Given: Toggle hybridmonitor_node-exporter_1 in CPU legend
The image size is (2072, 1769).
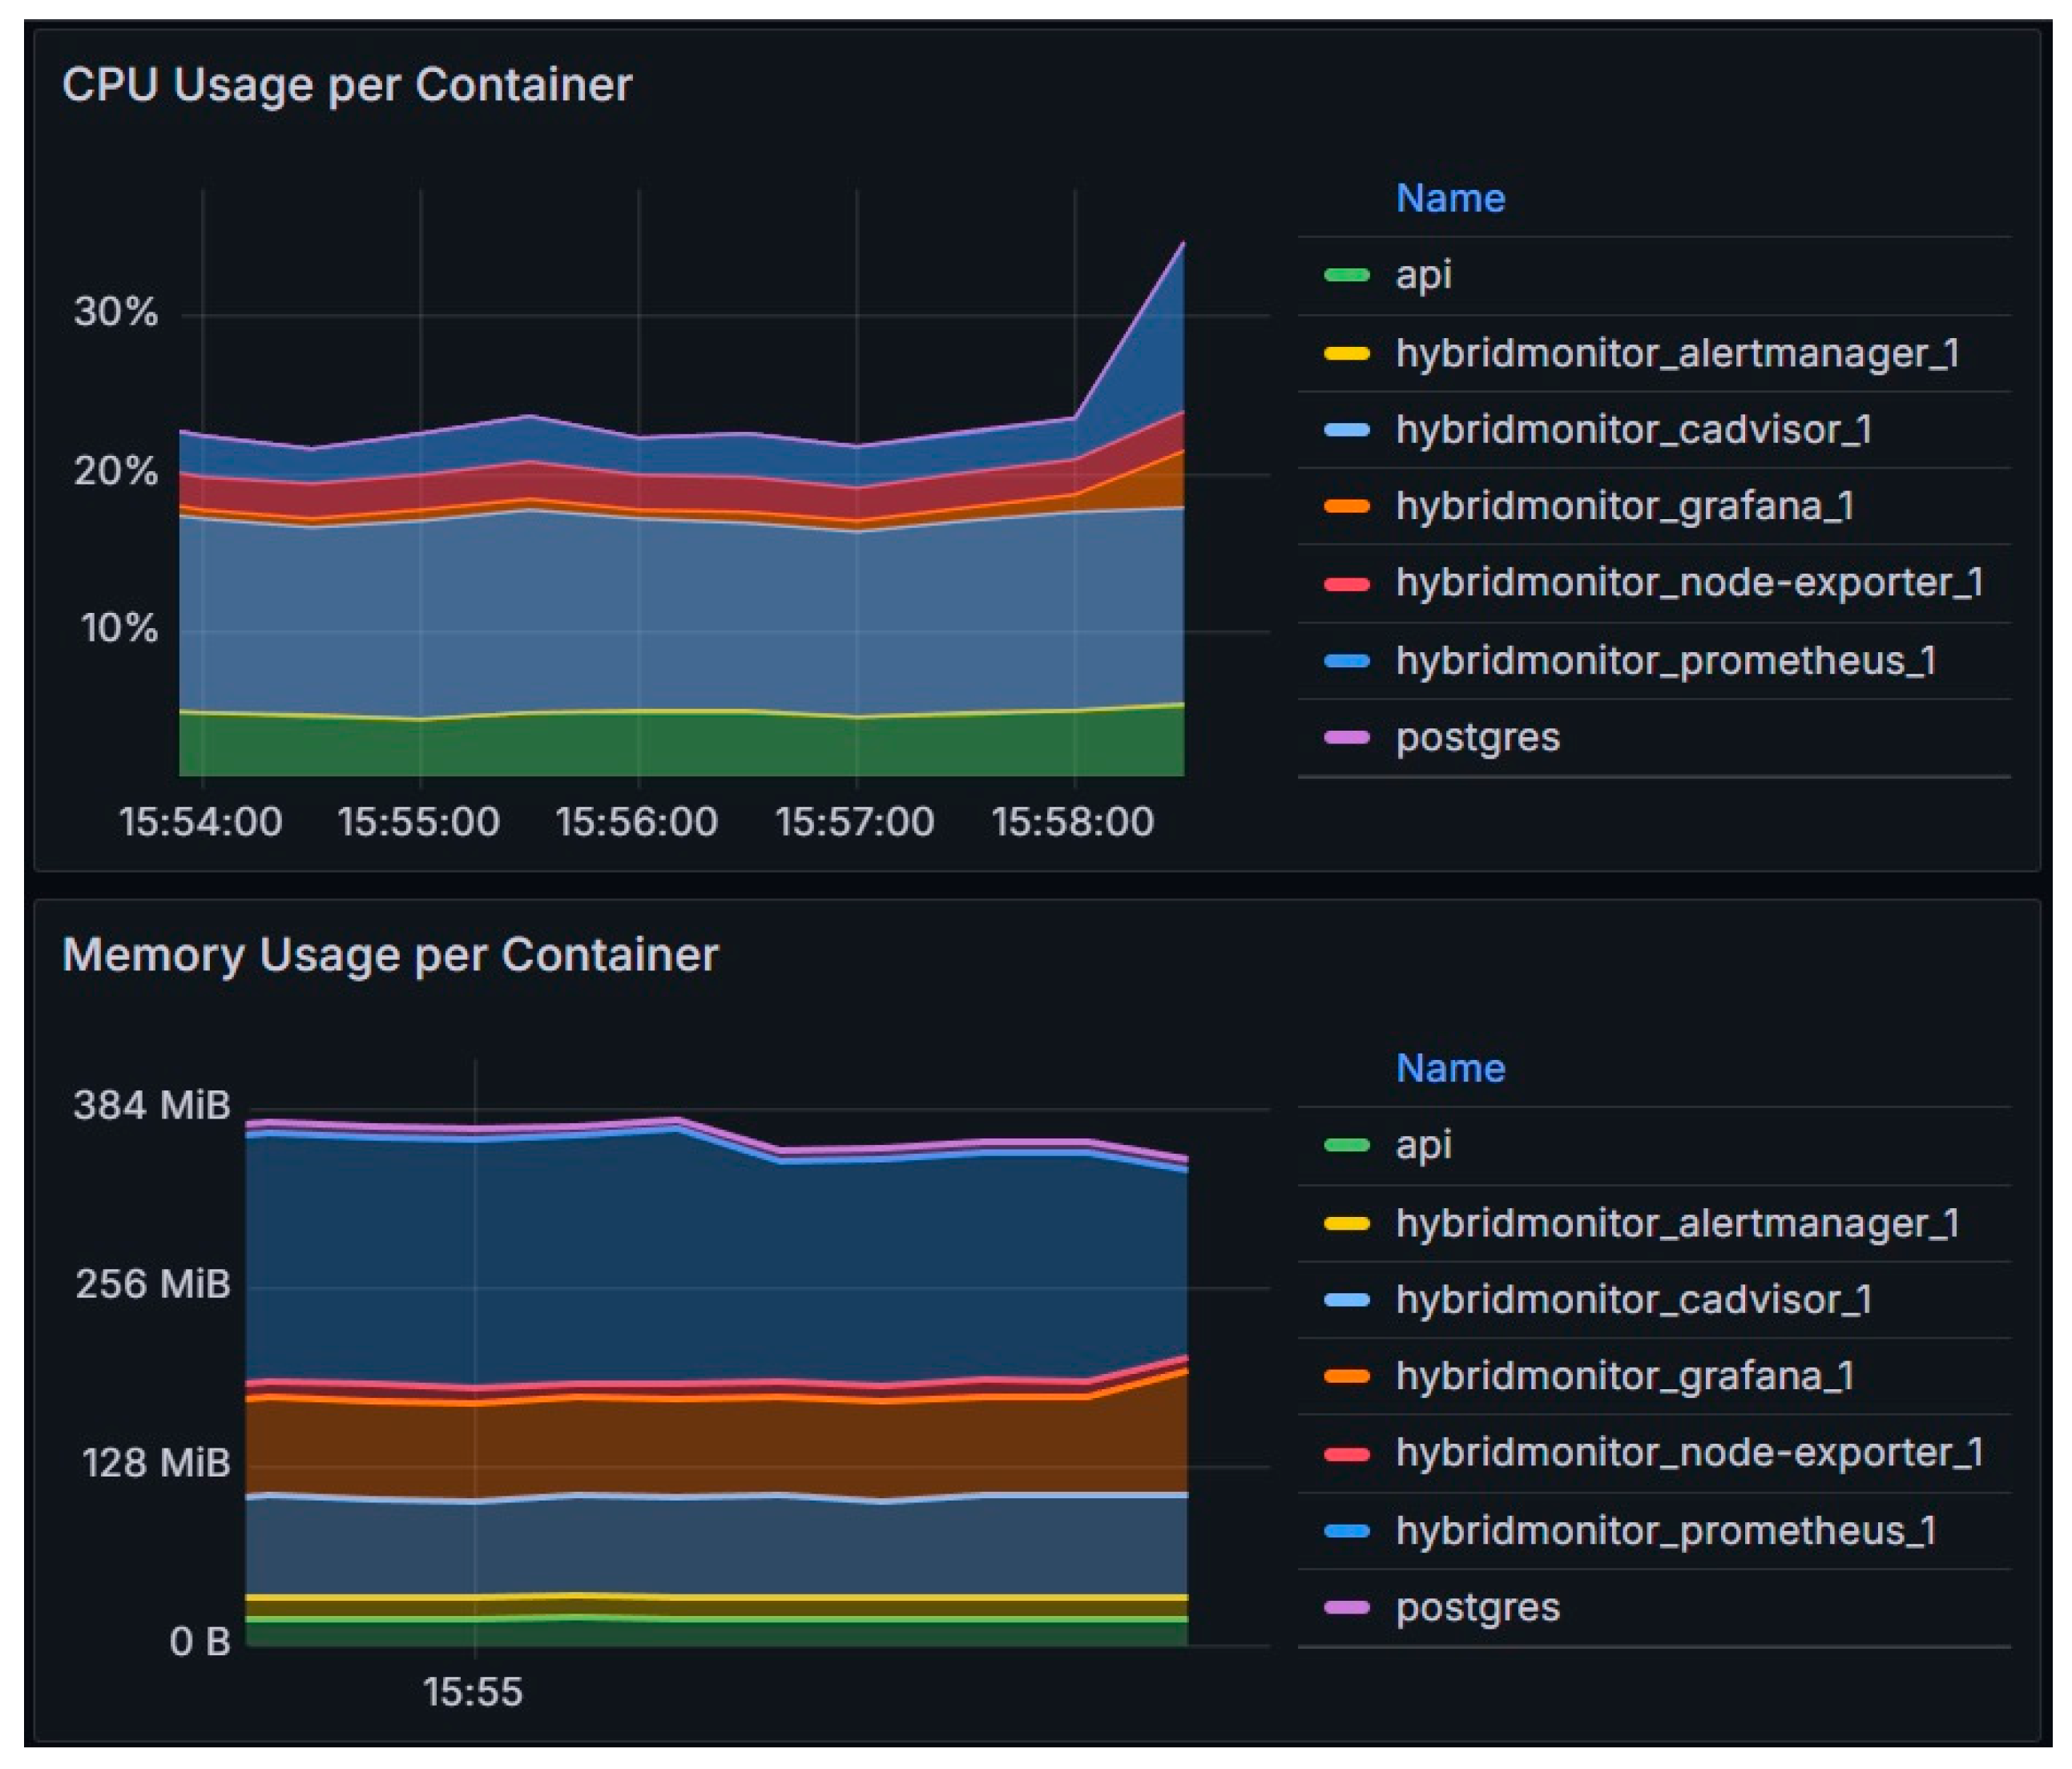Looking at the screenshot, I should point(1689,583).
